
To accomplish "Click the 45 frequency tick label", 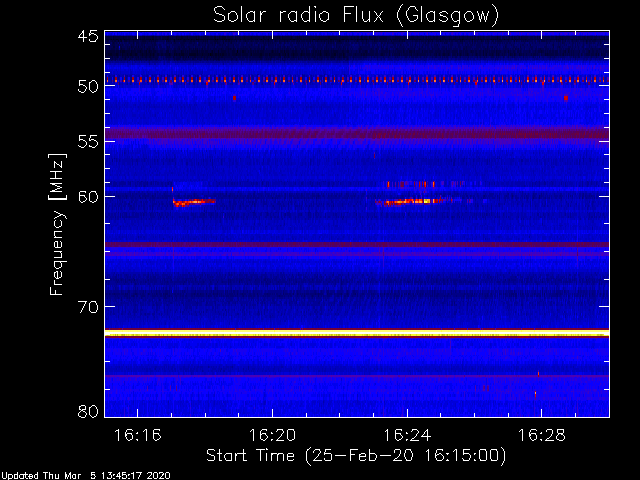I will click(x=88, y=36).
